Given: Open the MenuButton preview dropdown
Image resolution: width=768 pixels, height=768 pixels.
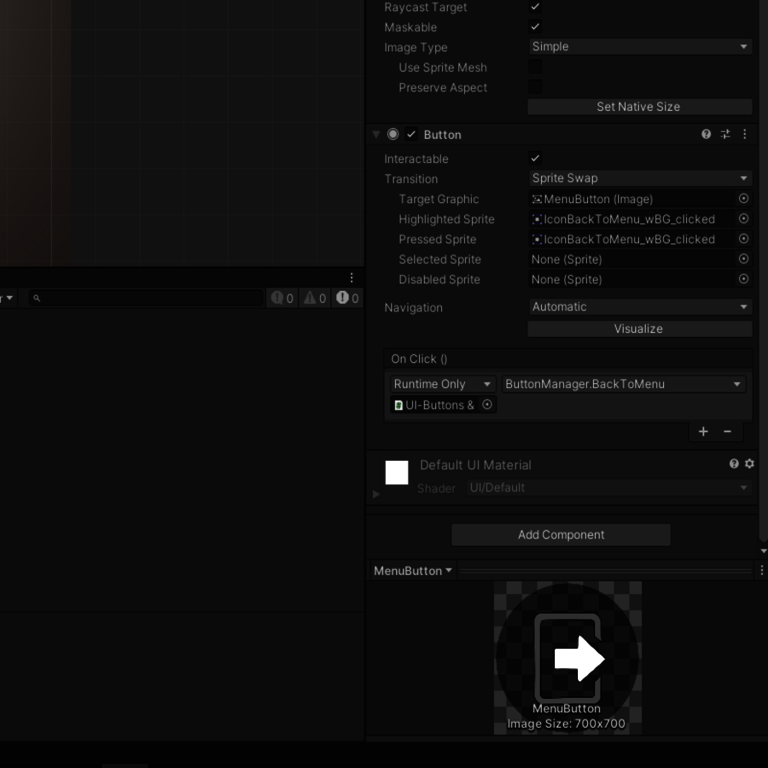Looking at the screenshot, I should (x=412, y=571).
